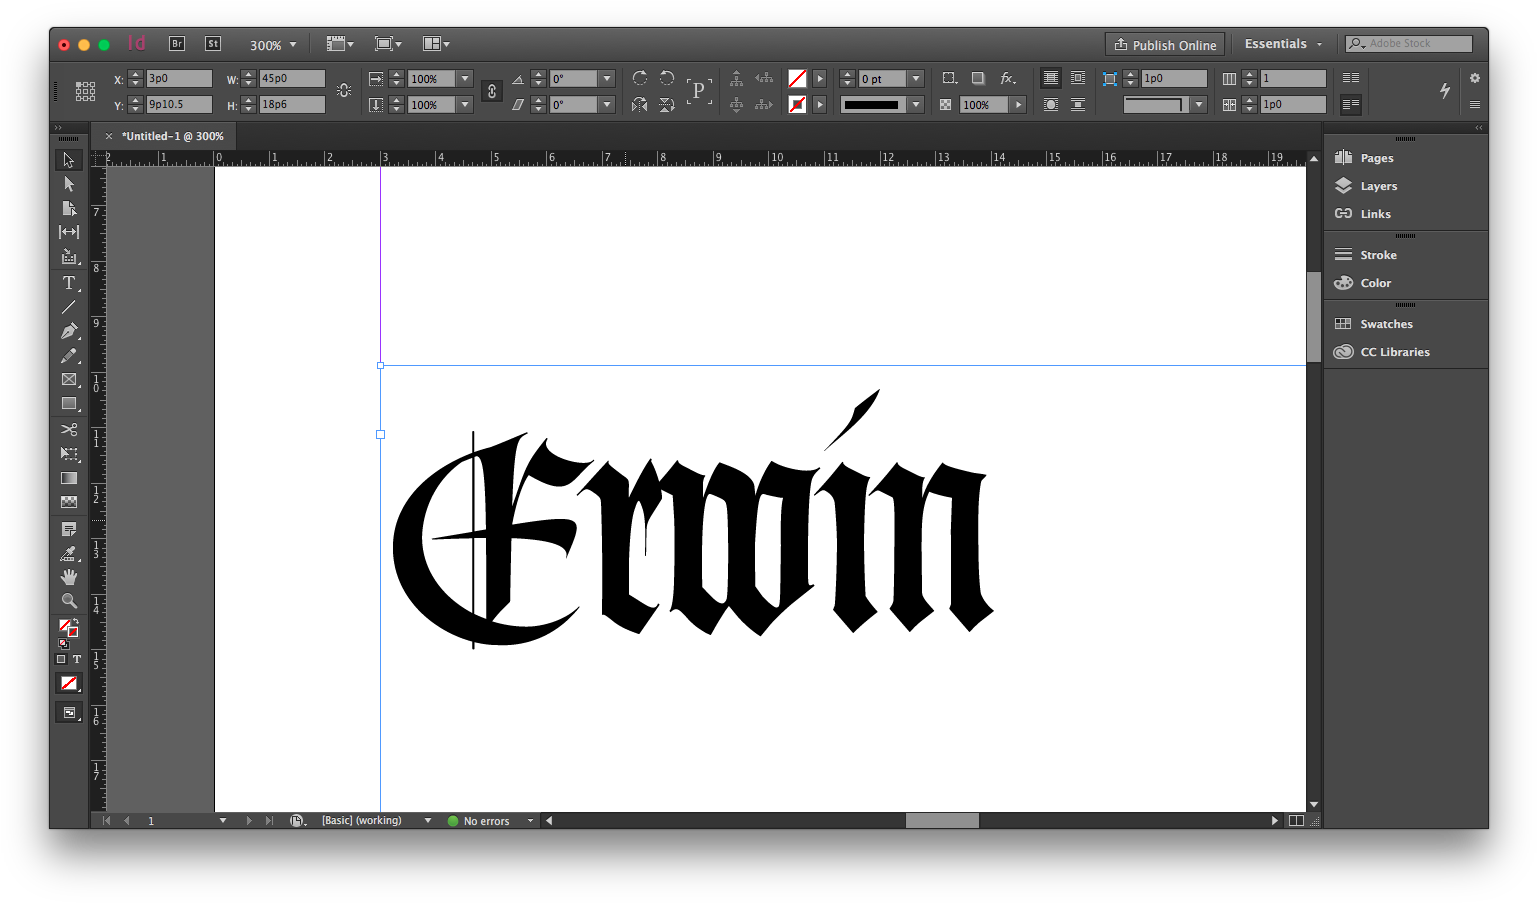
Task: Click Flip Horizontal icon
Action: (640, 104)
